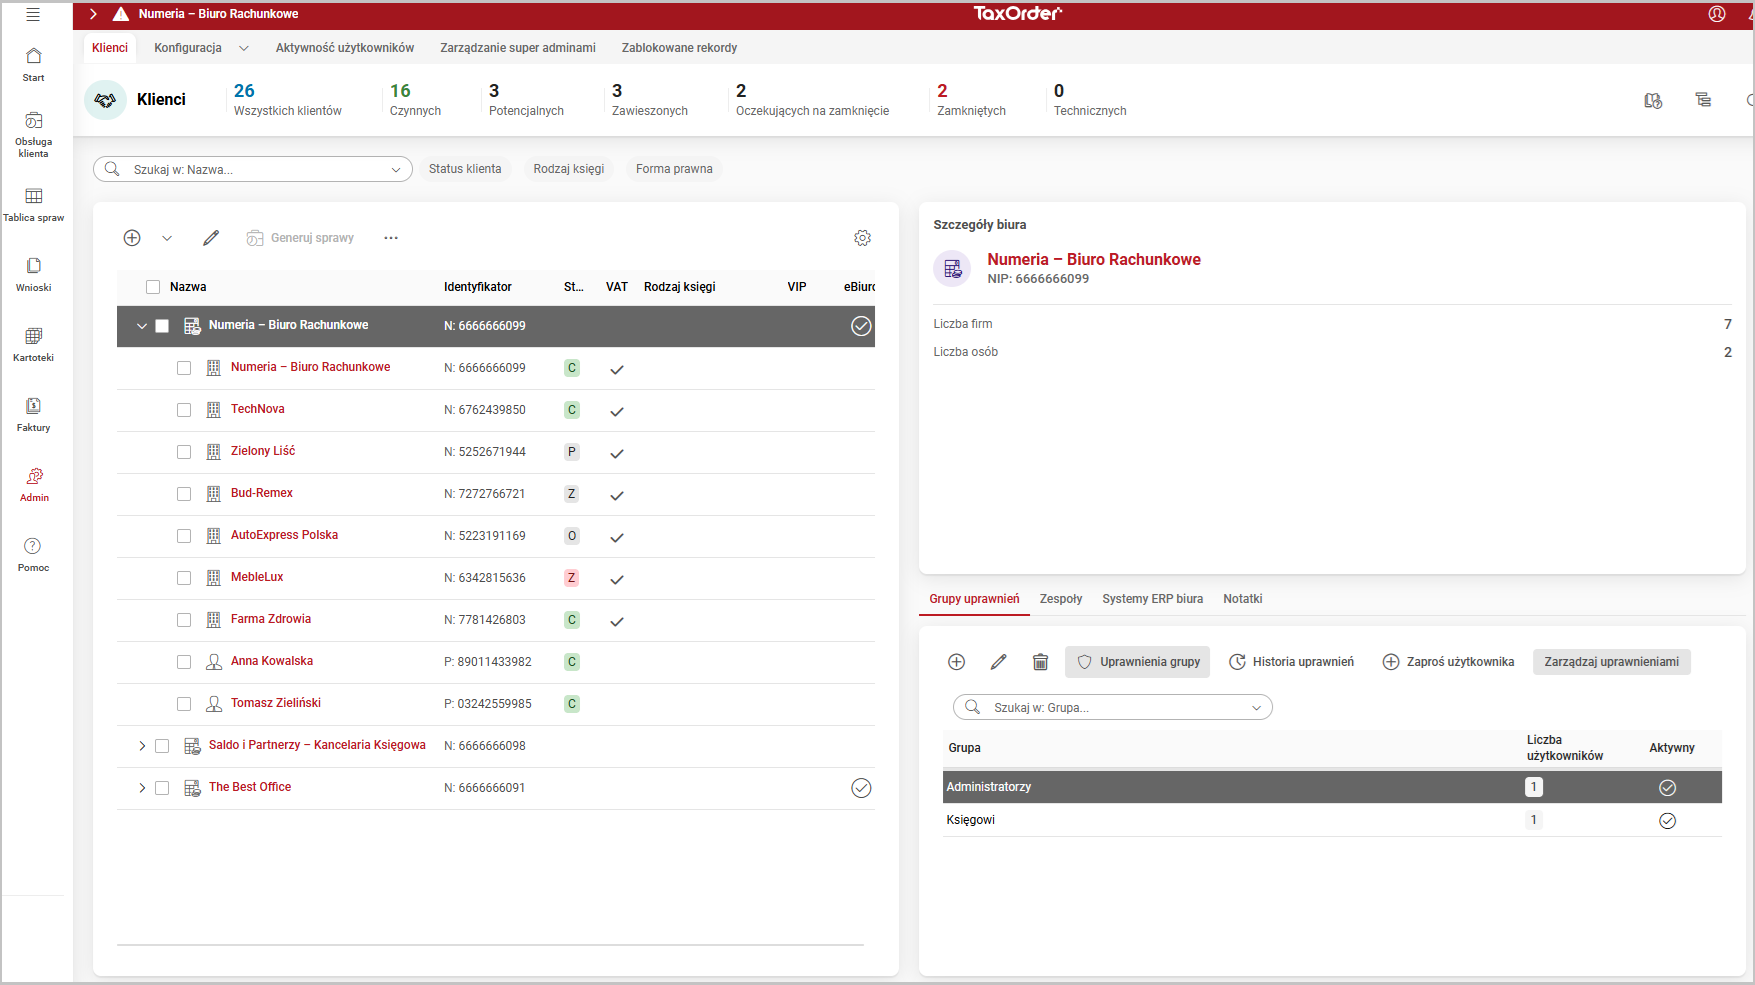Click the pencil edit icon above client list
The width and height of the screenshot is (1755, 985).
point(211,238)
